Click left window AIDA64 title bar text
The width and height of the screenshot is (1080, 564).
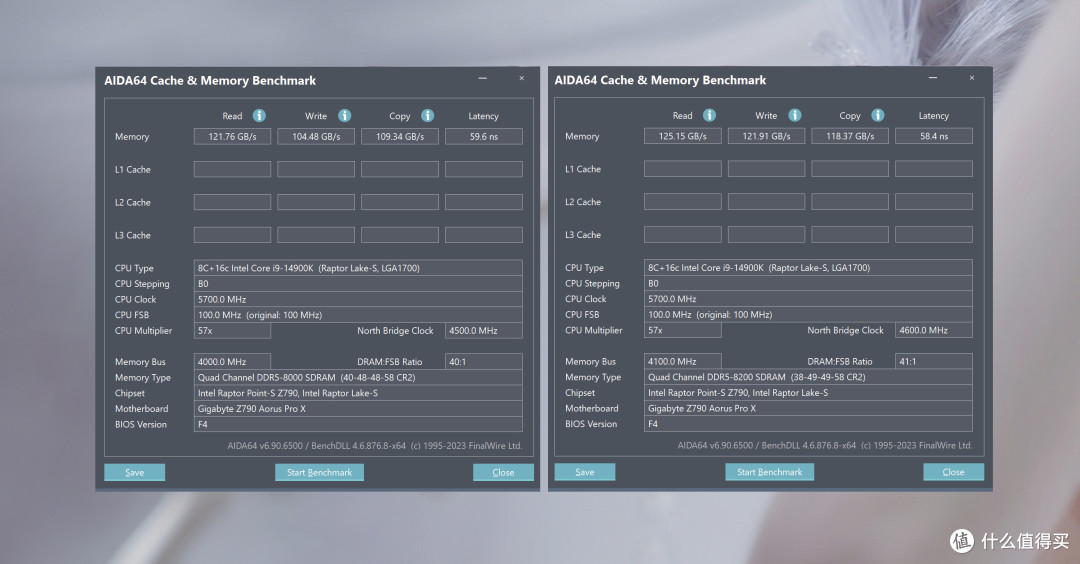(x=210, y=81)
